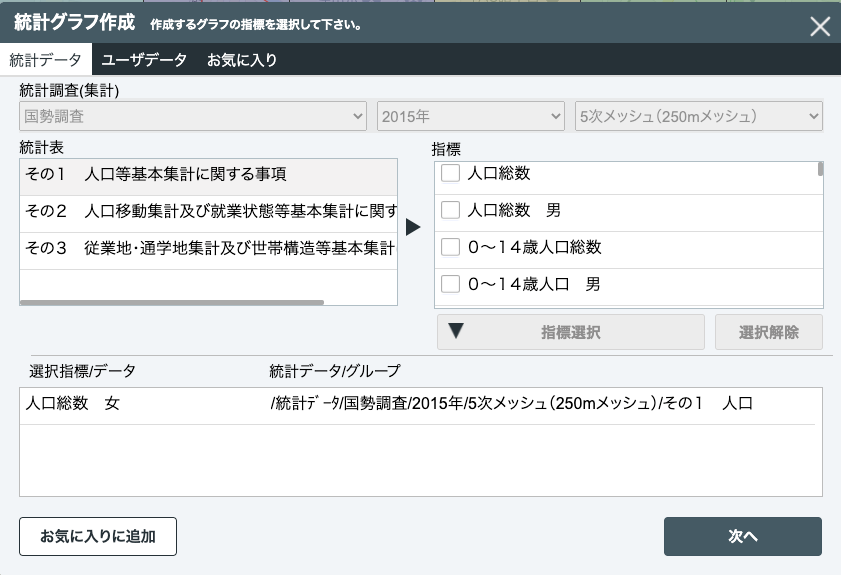This screenshot has width=841, height=575.
Task: Tick the 0〜14歳人口総数 checkbox
Action: point(451,247)
